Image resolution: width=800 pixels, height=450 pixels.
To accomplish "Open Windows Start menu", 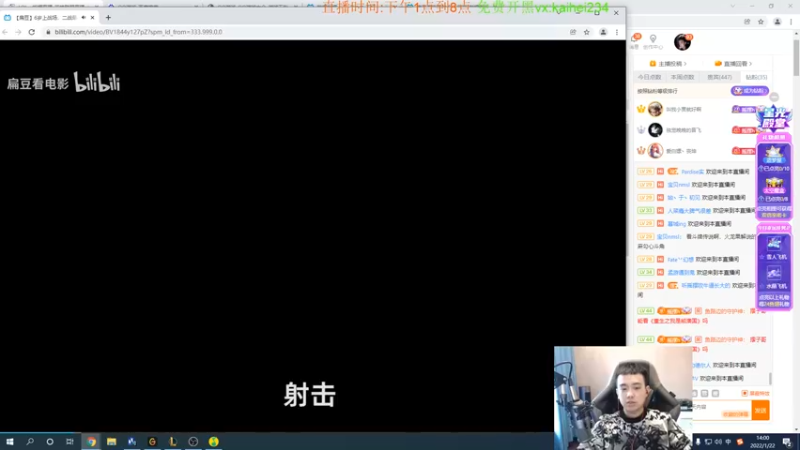I will tap(10, 441).
